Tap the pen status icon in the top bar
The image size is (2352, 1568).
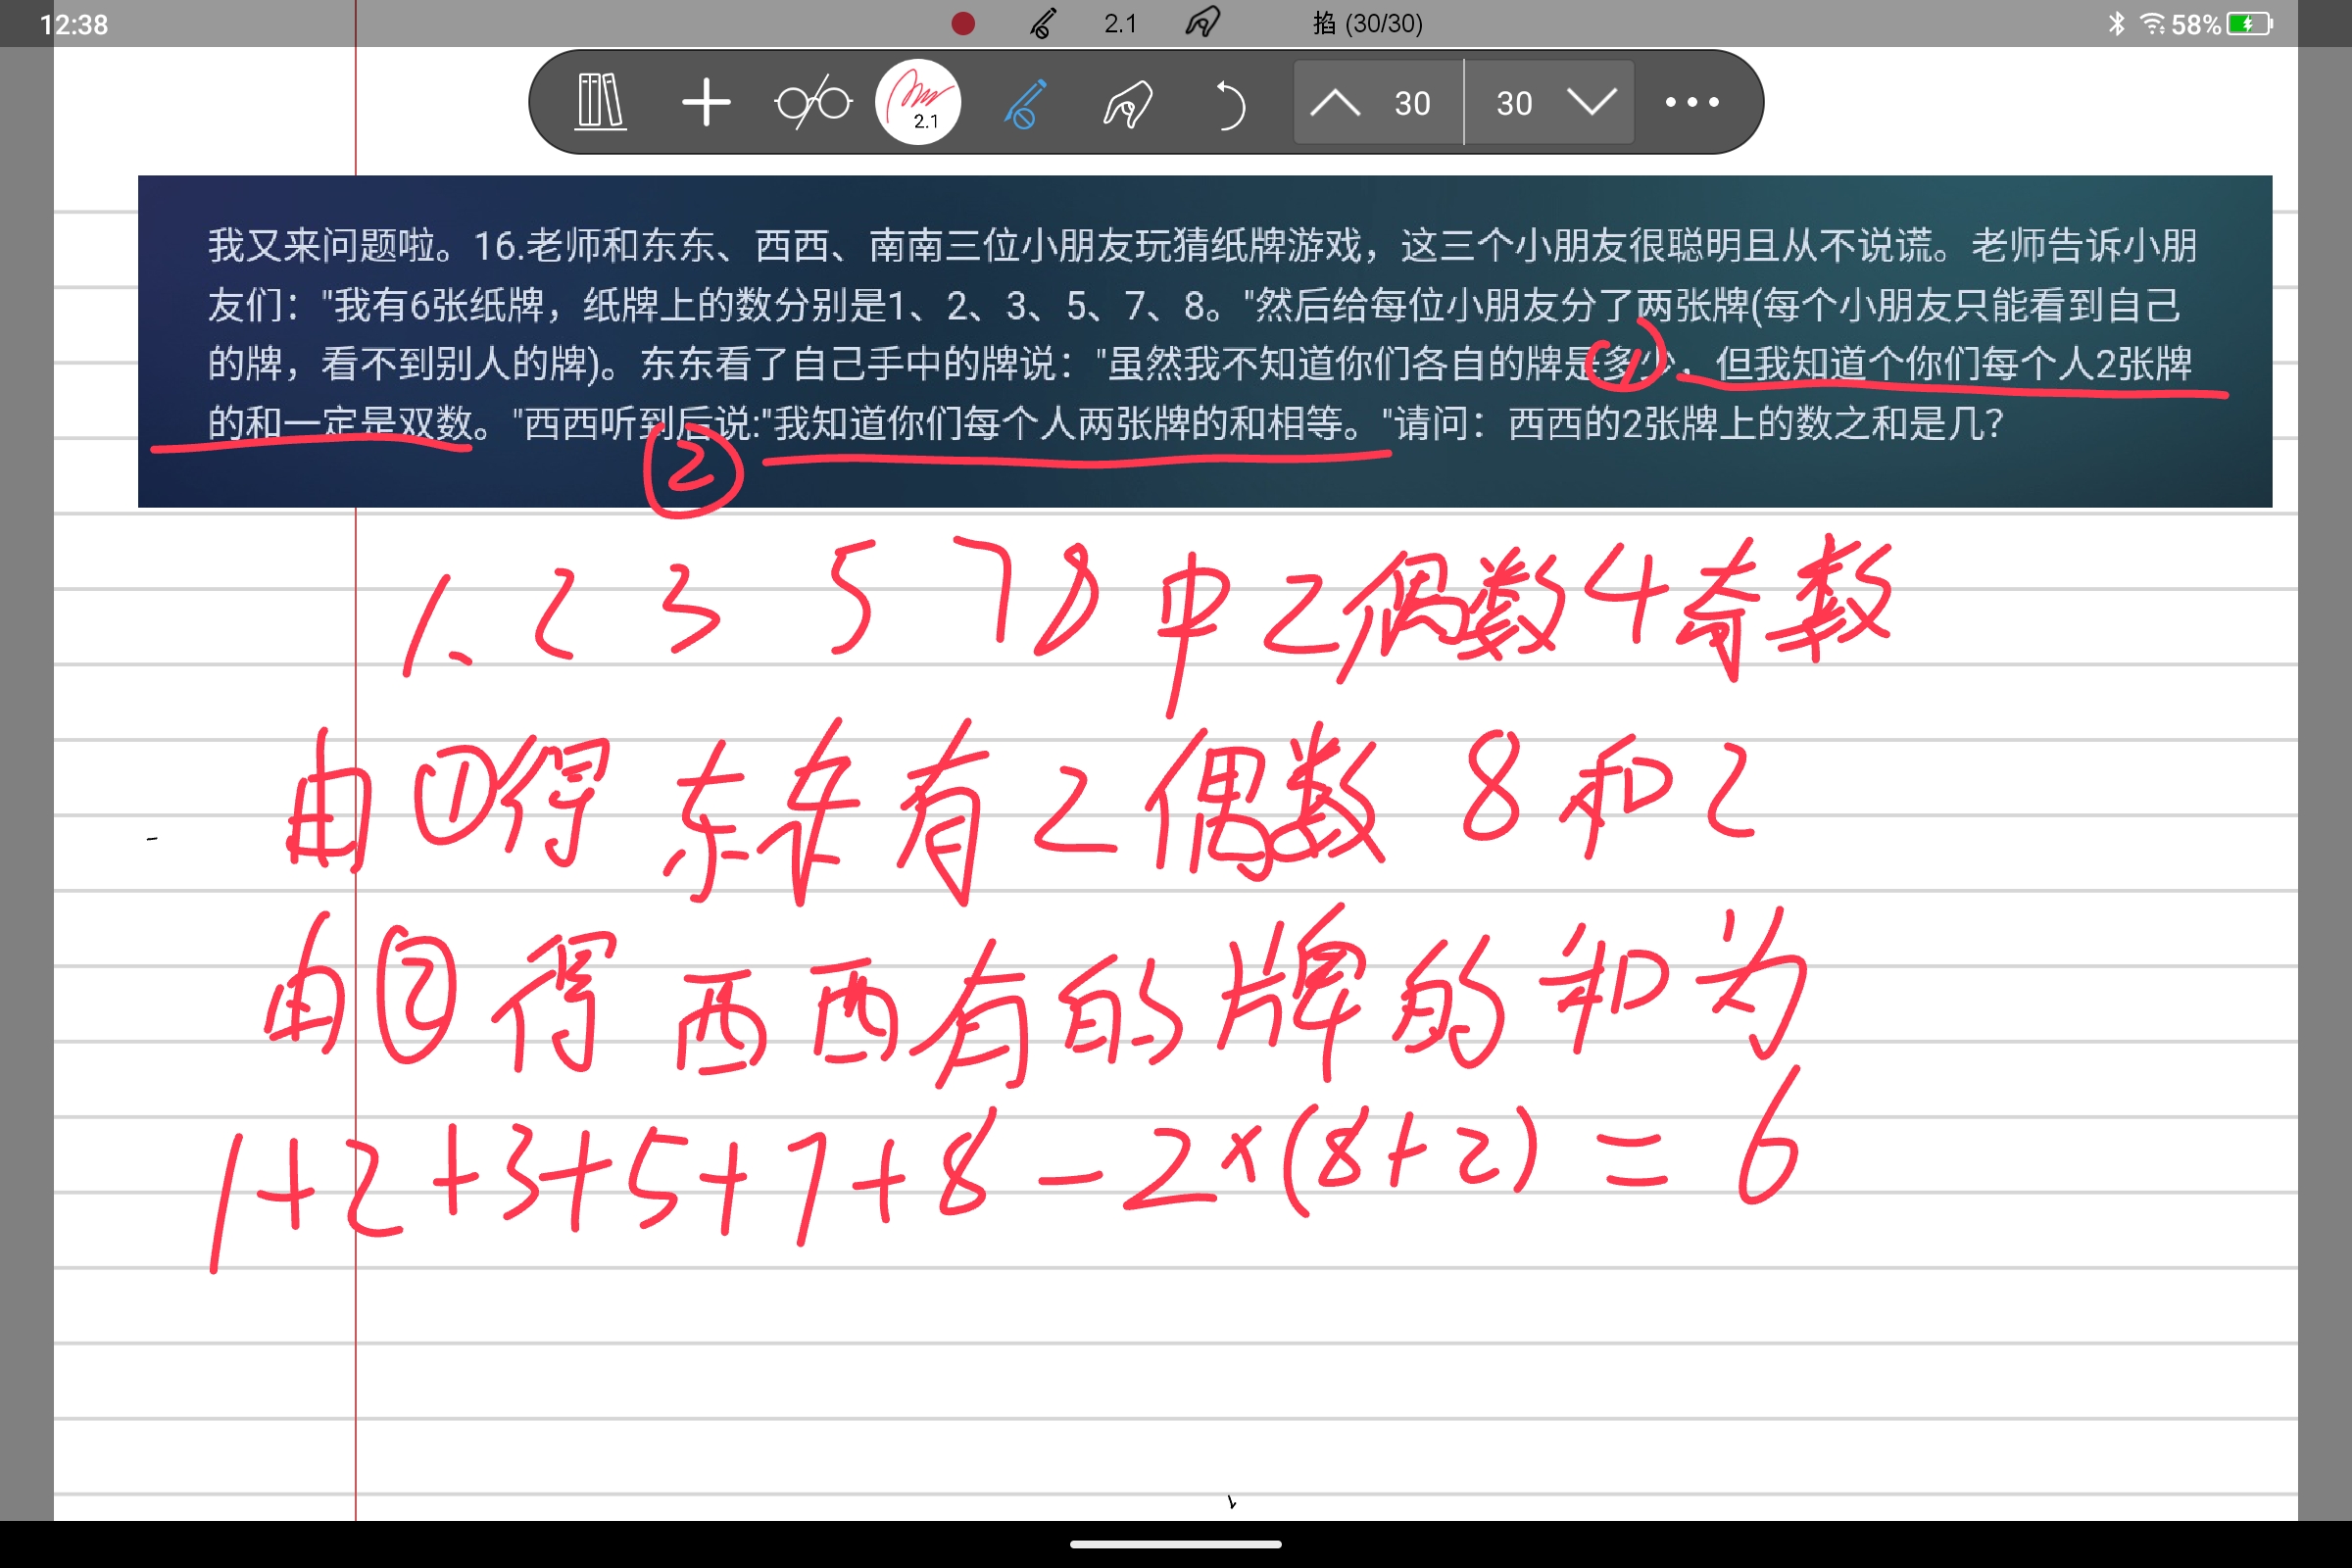point(1042,23)
